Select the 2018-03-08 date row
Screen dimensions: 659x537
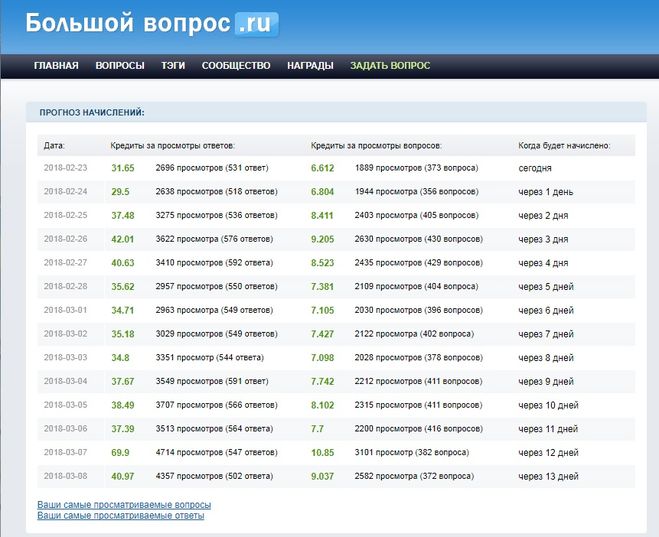(x=66, y=476)
